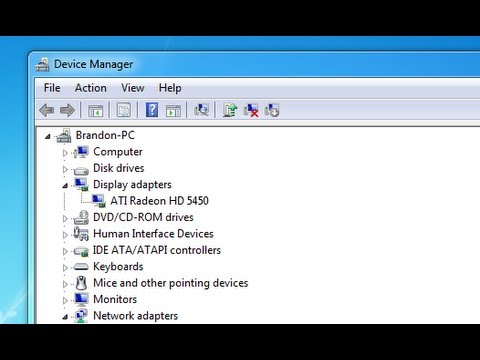Screen dimensions: 480x360
Task: Click the Properties sheet toolbar icon
Action: [x=124, y=110]
